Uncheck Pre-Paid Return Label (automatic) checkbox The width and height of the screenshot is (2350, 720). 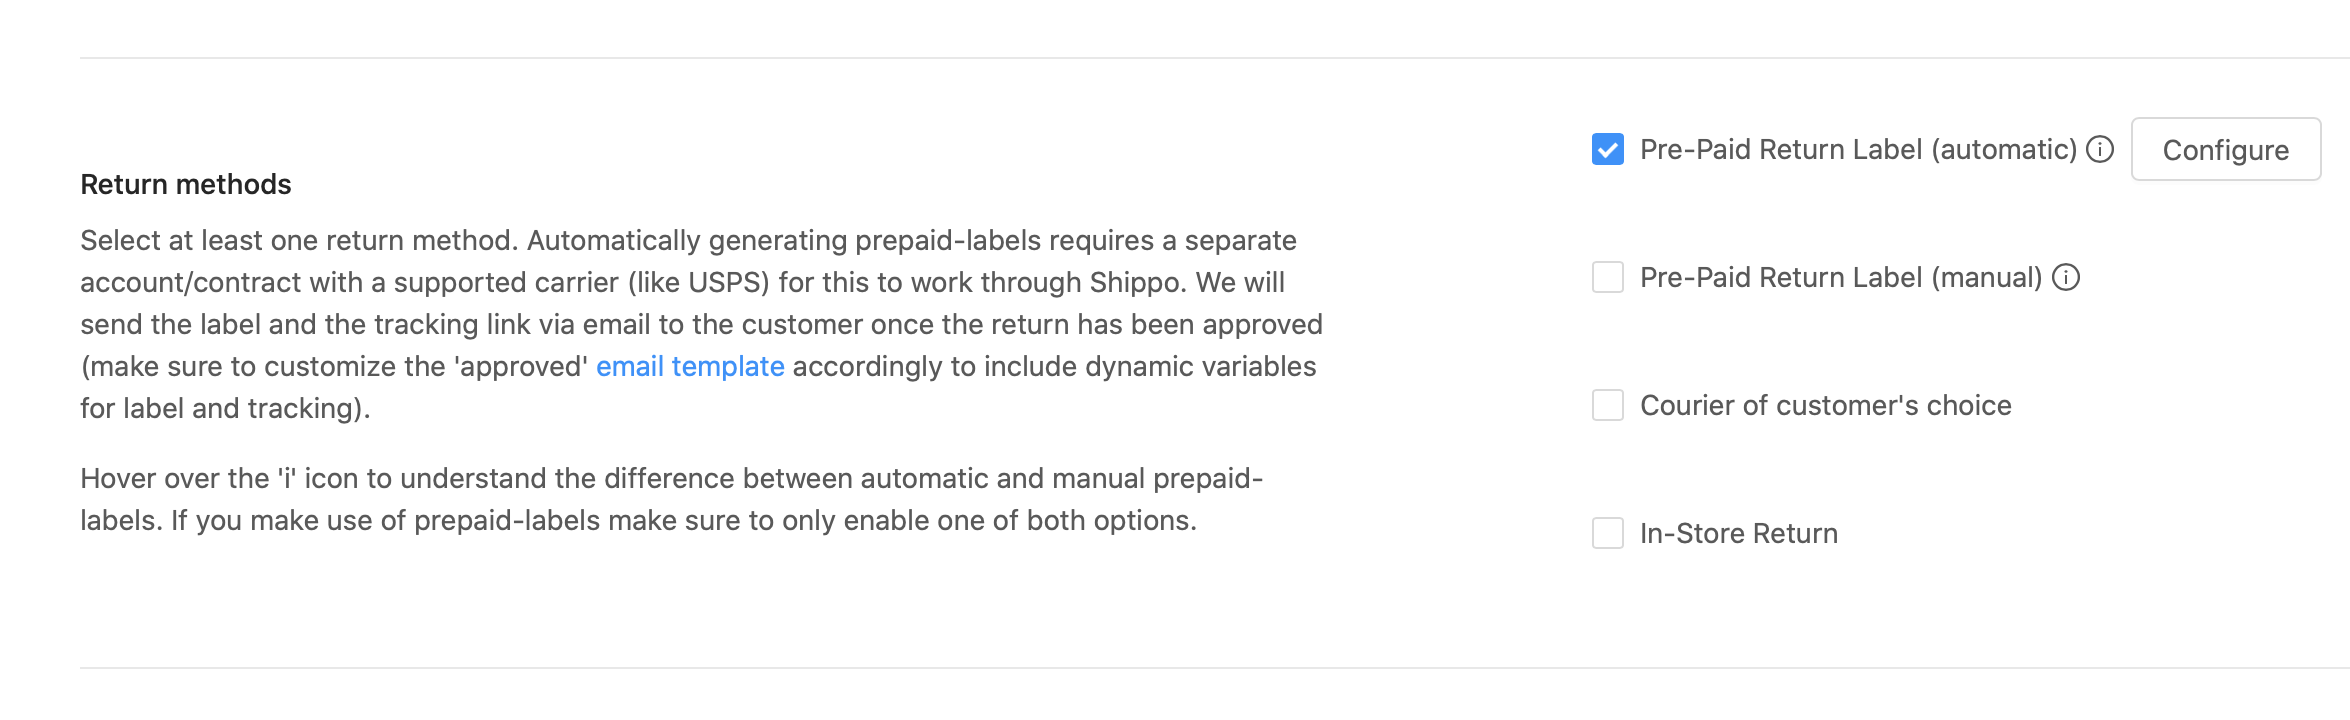(x=1608, y=149)
